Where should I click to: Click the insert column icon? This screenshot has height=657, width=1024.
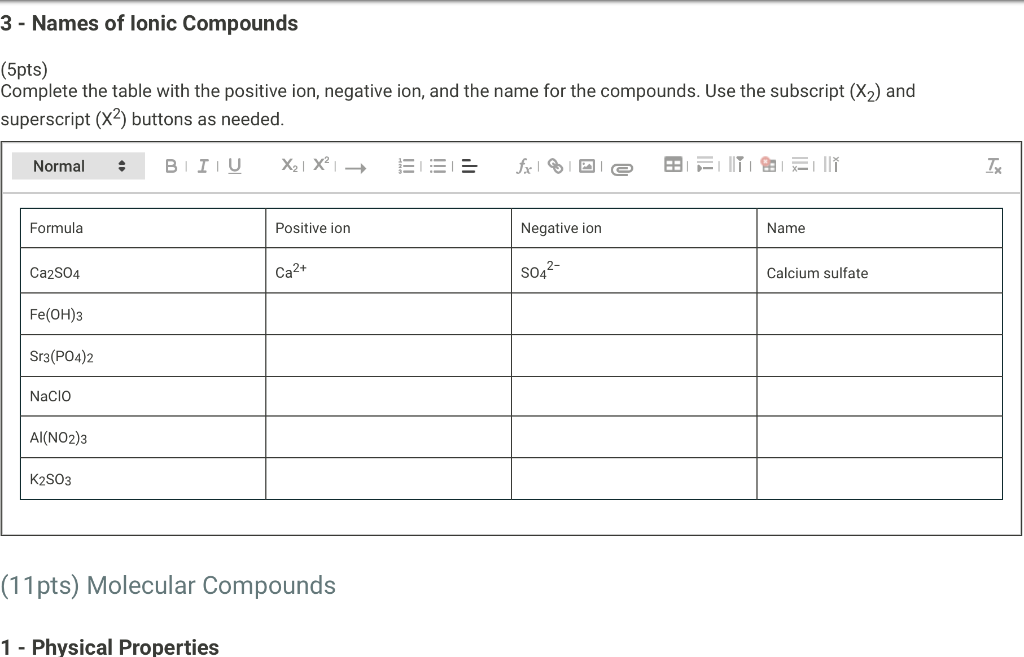pyautogui.click(x=739, y=166)
